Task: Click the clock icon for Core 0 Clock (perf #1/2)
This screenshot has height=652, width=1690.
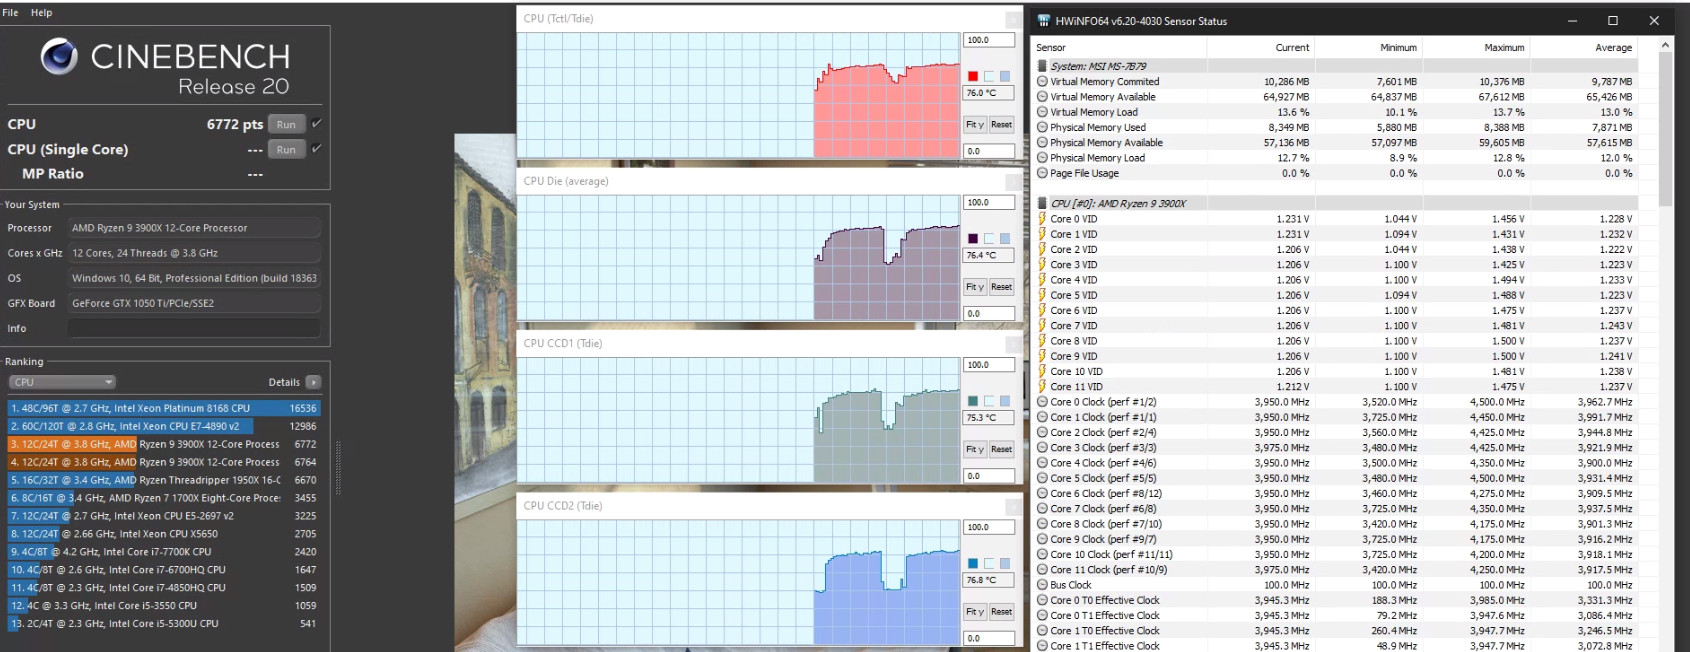Action: point(1042,402)
